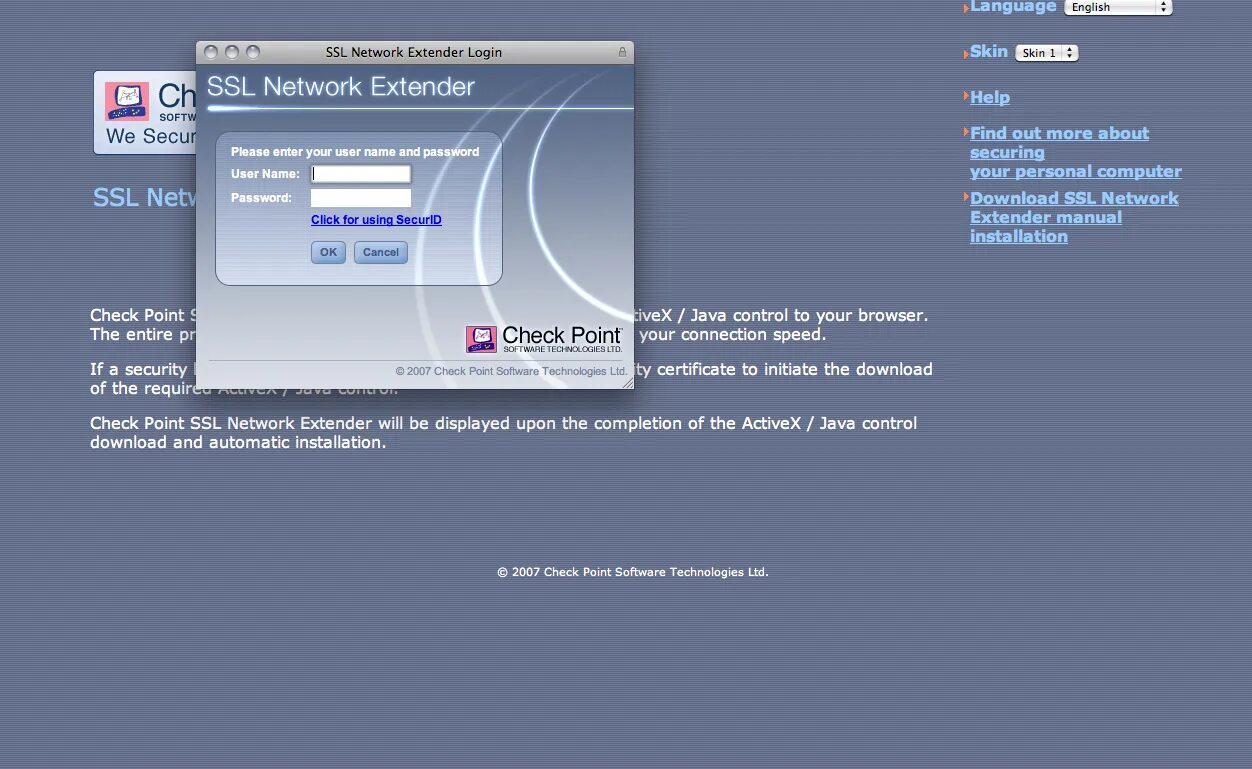This screenshot has width=1252, height=769.
Task: Click the arrow bullet beside Help
Action: 966,96
